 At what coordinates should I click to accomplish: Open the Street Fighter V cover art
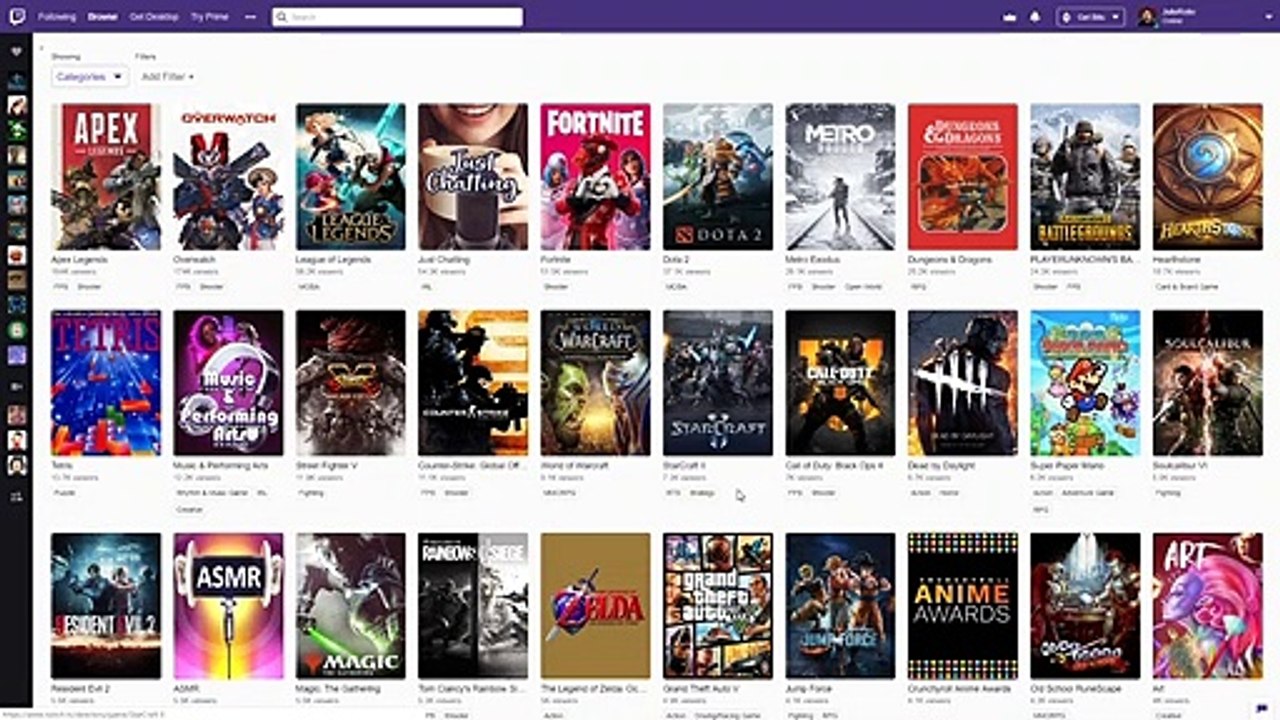[351, 383]
